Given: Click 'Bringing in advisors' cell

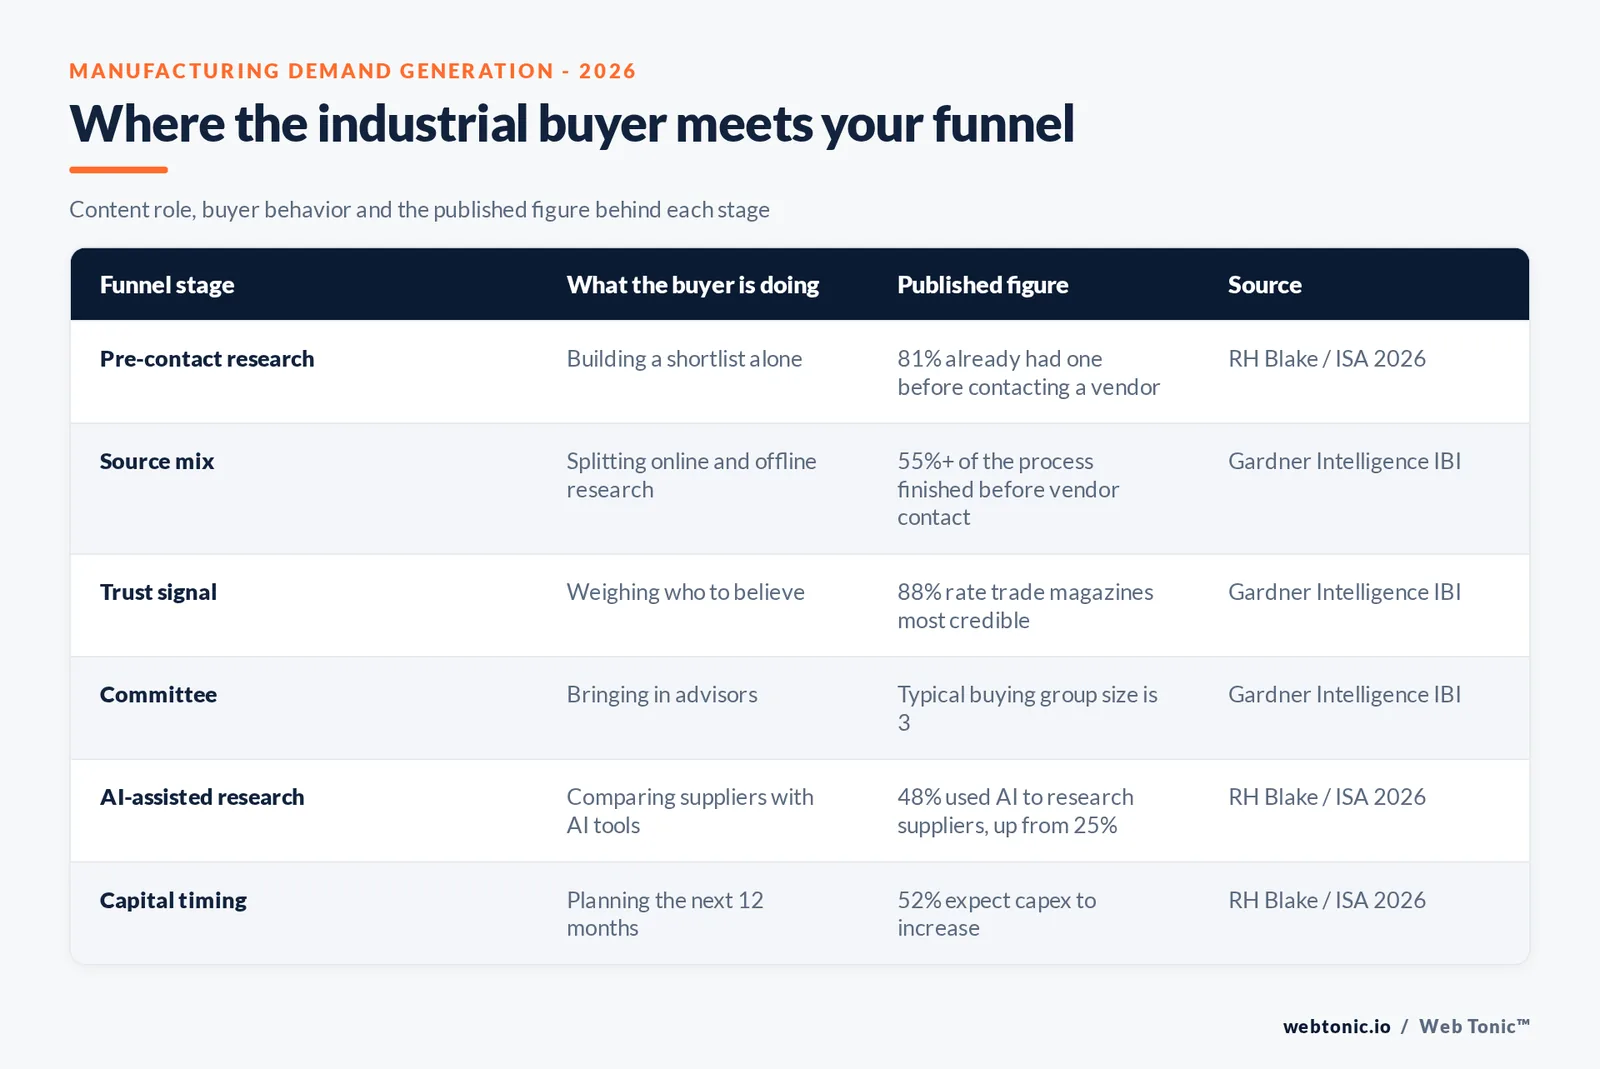Looking at the screenshot, I should [x=662, y=694].
